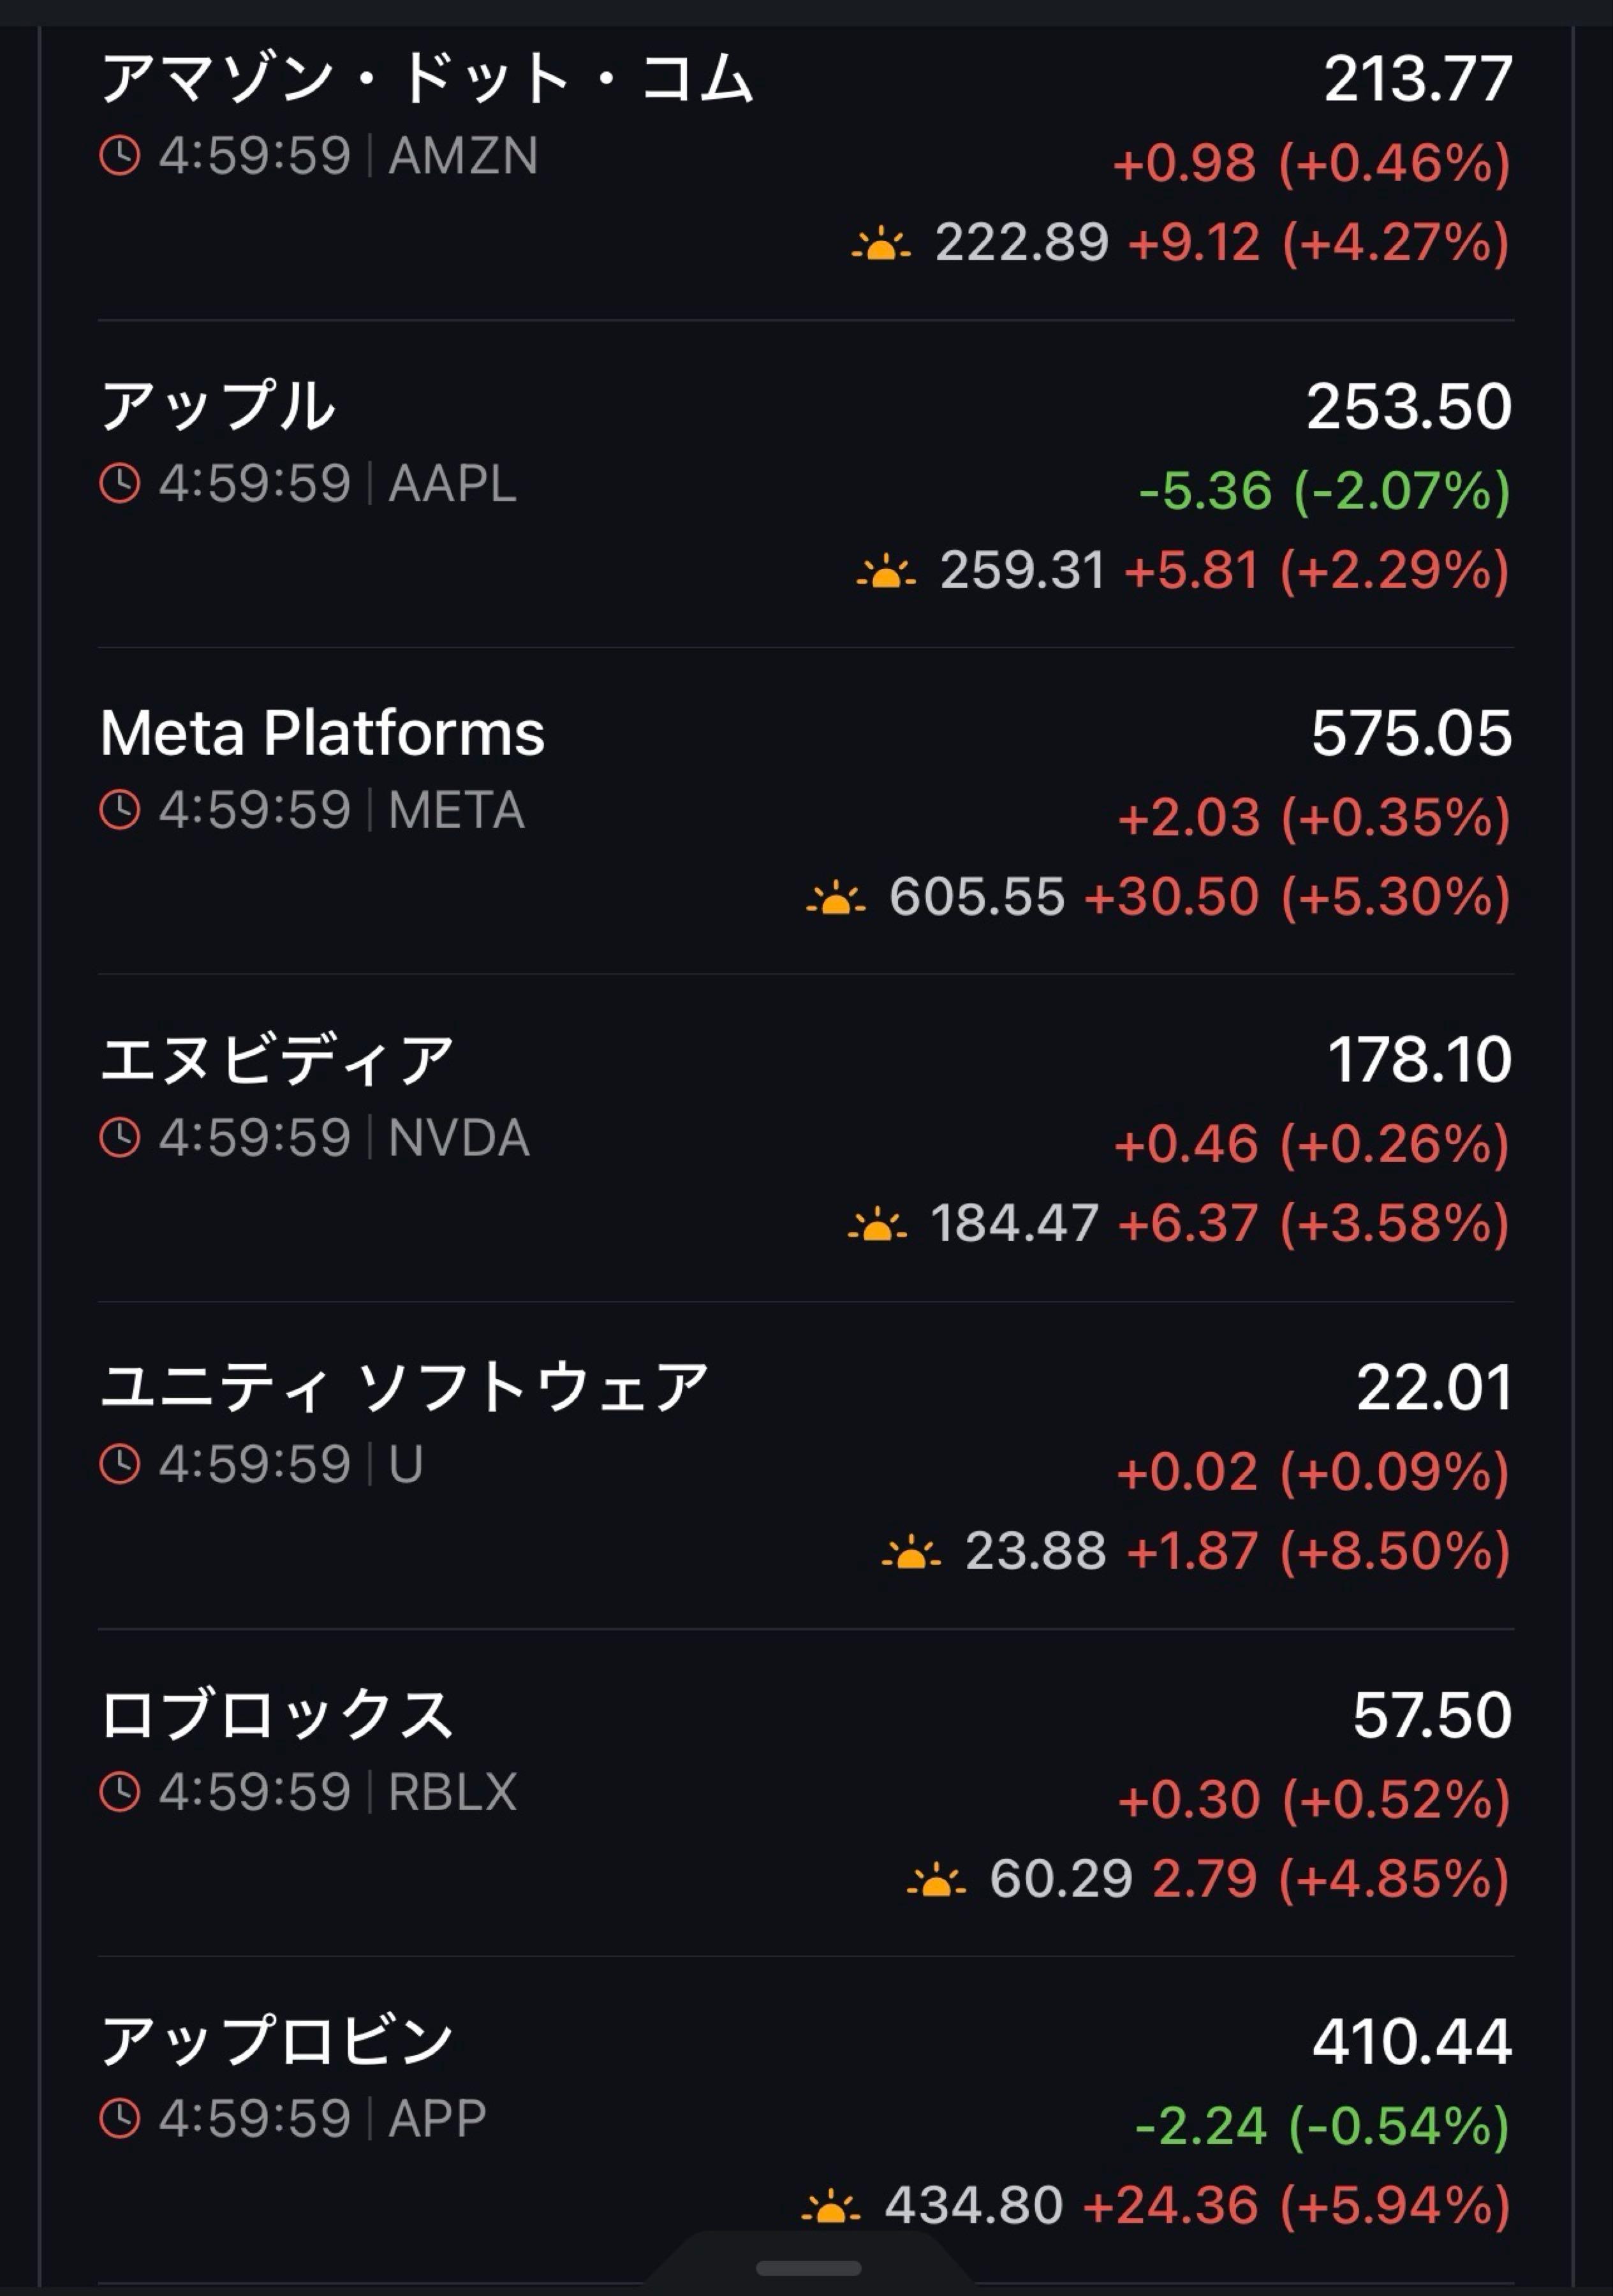Tap the clock icon beside AMZN
Viewport: 1613px width, 2296px height.
tap(120, 156)
